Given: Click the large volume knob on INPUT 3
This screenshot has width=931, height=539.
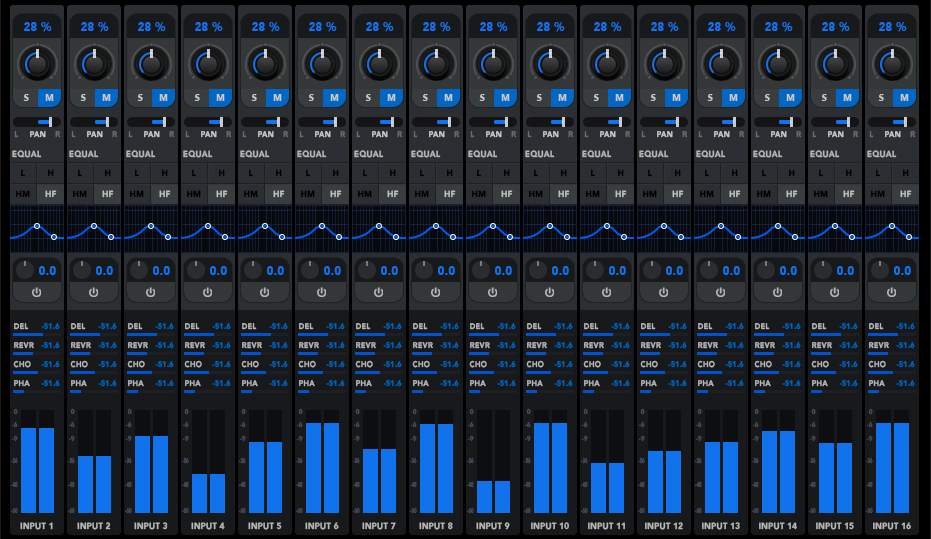Looking at the screenshot, I should tap(151, 65).
